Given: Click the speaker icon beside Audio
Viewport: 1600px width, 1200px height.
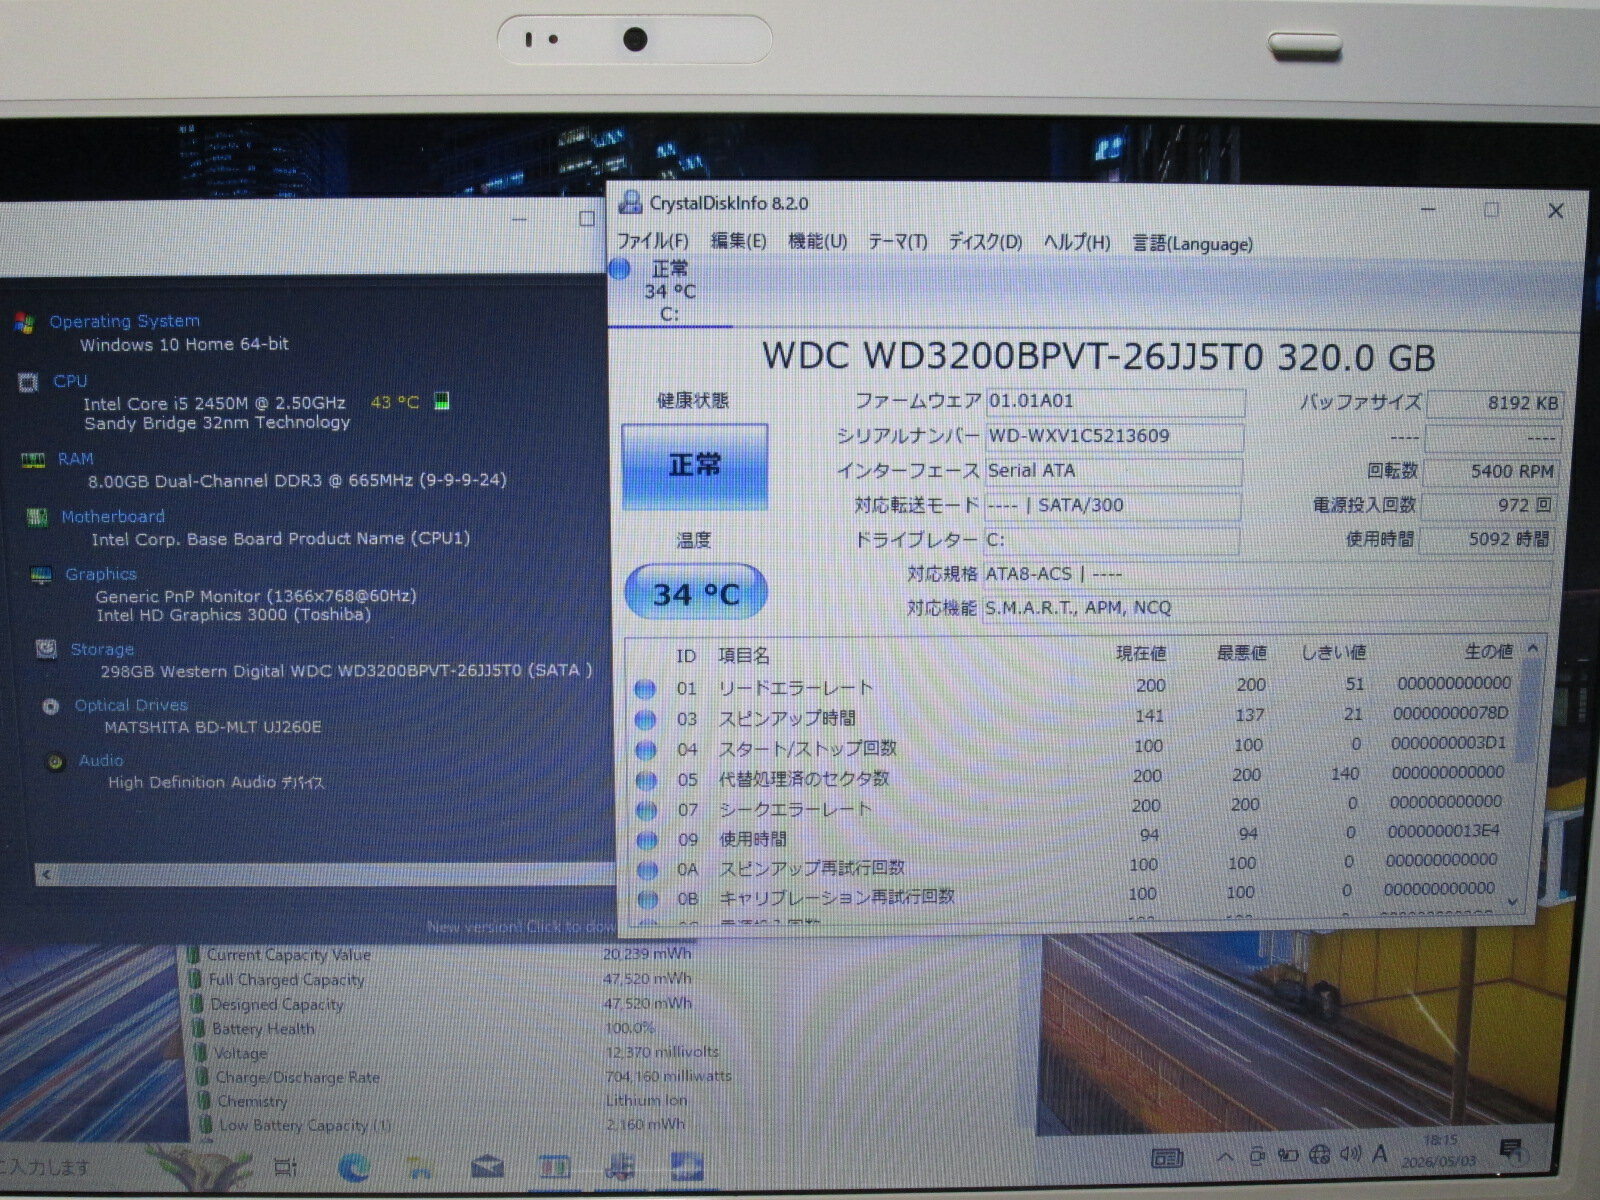Looking at the screenshot, I should (56, 762).
